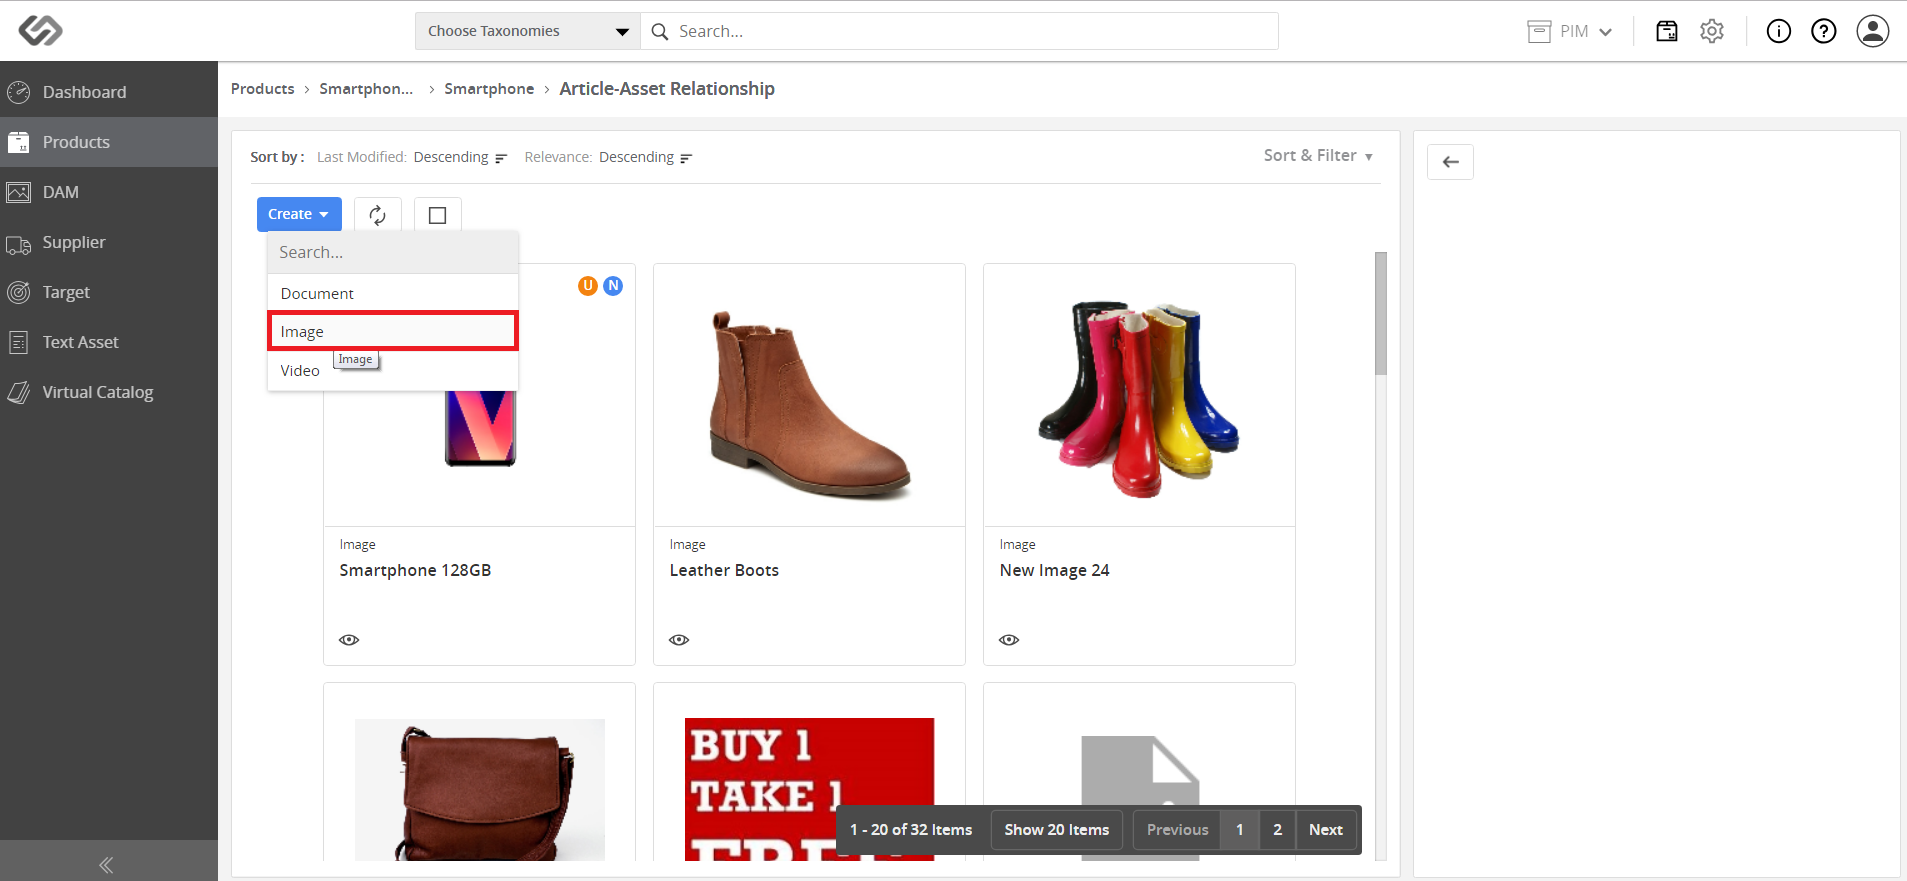The image size is (1907, 881).
Task: Open the help question mark icon
Action: [1824, 31]
